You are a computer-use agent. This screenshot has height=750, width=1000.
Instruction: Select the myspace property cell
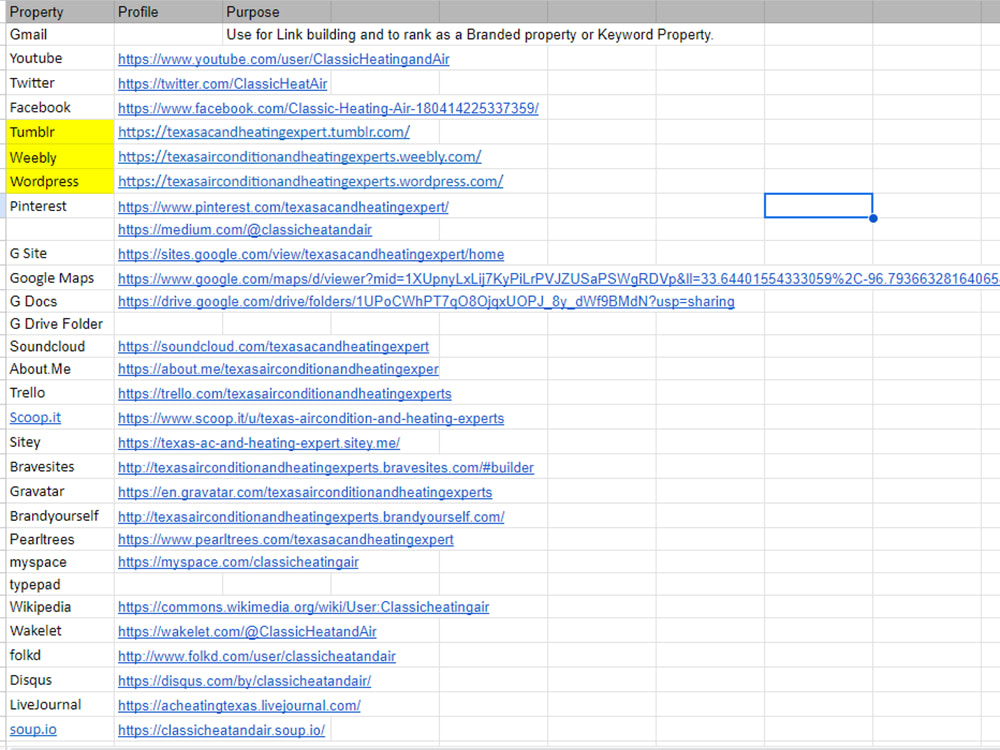point(60,562)
